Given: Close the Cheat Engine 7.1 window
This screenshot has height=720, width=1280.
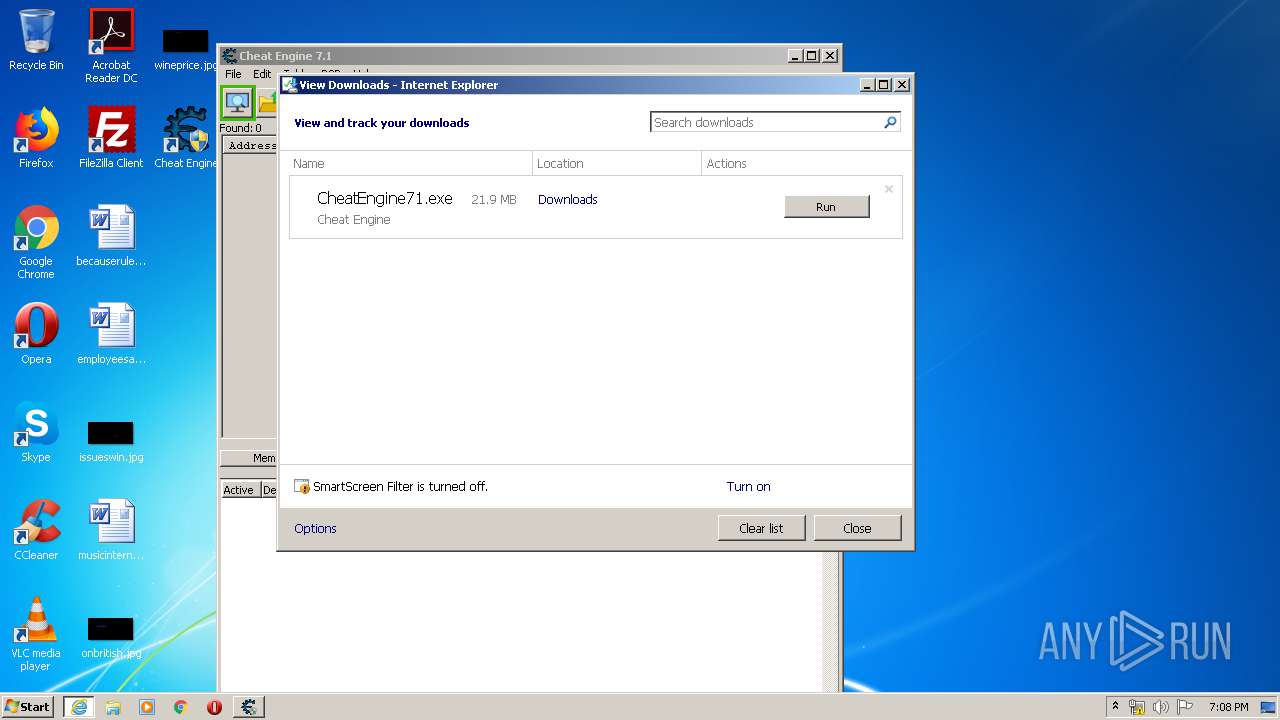Looking at the screenshot, I should click(830, 56).
